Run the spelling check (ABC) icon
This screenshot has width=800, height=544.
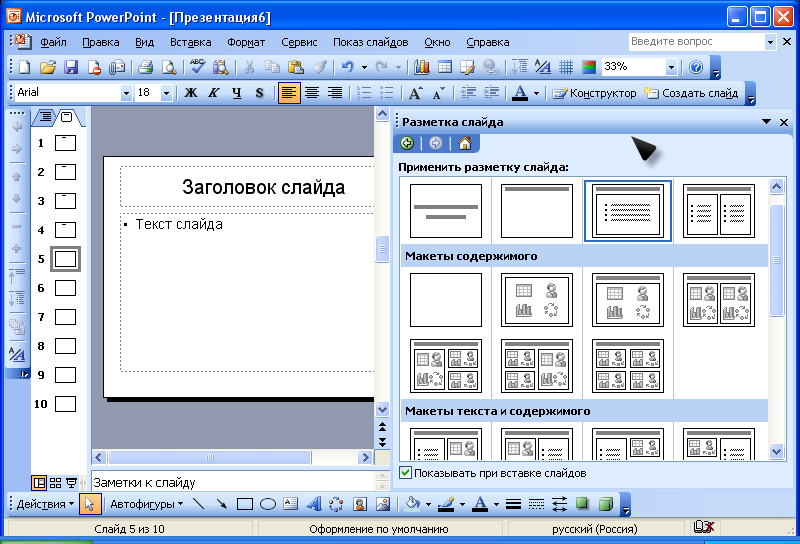[x=197, y=67]
